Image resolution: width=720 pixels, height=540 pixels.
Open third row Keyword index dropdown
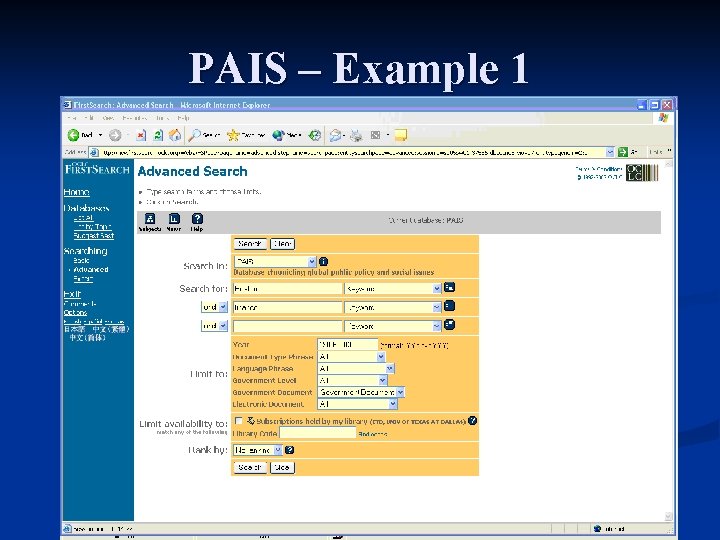pyautogui.click(x=436, y=326)
